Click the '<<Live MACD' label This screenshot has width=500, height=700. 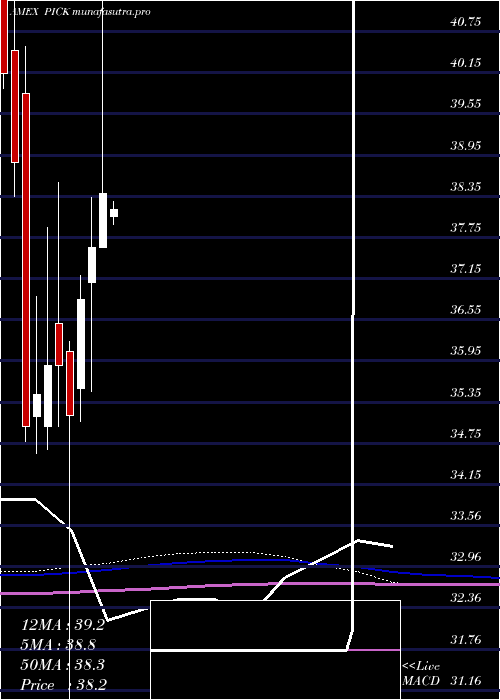pos(422,674)
